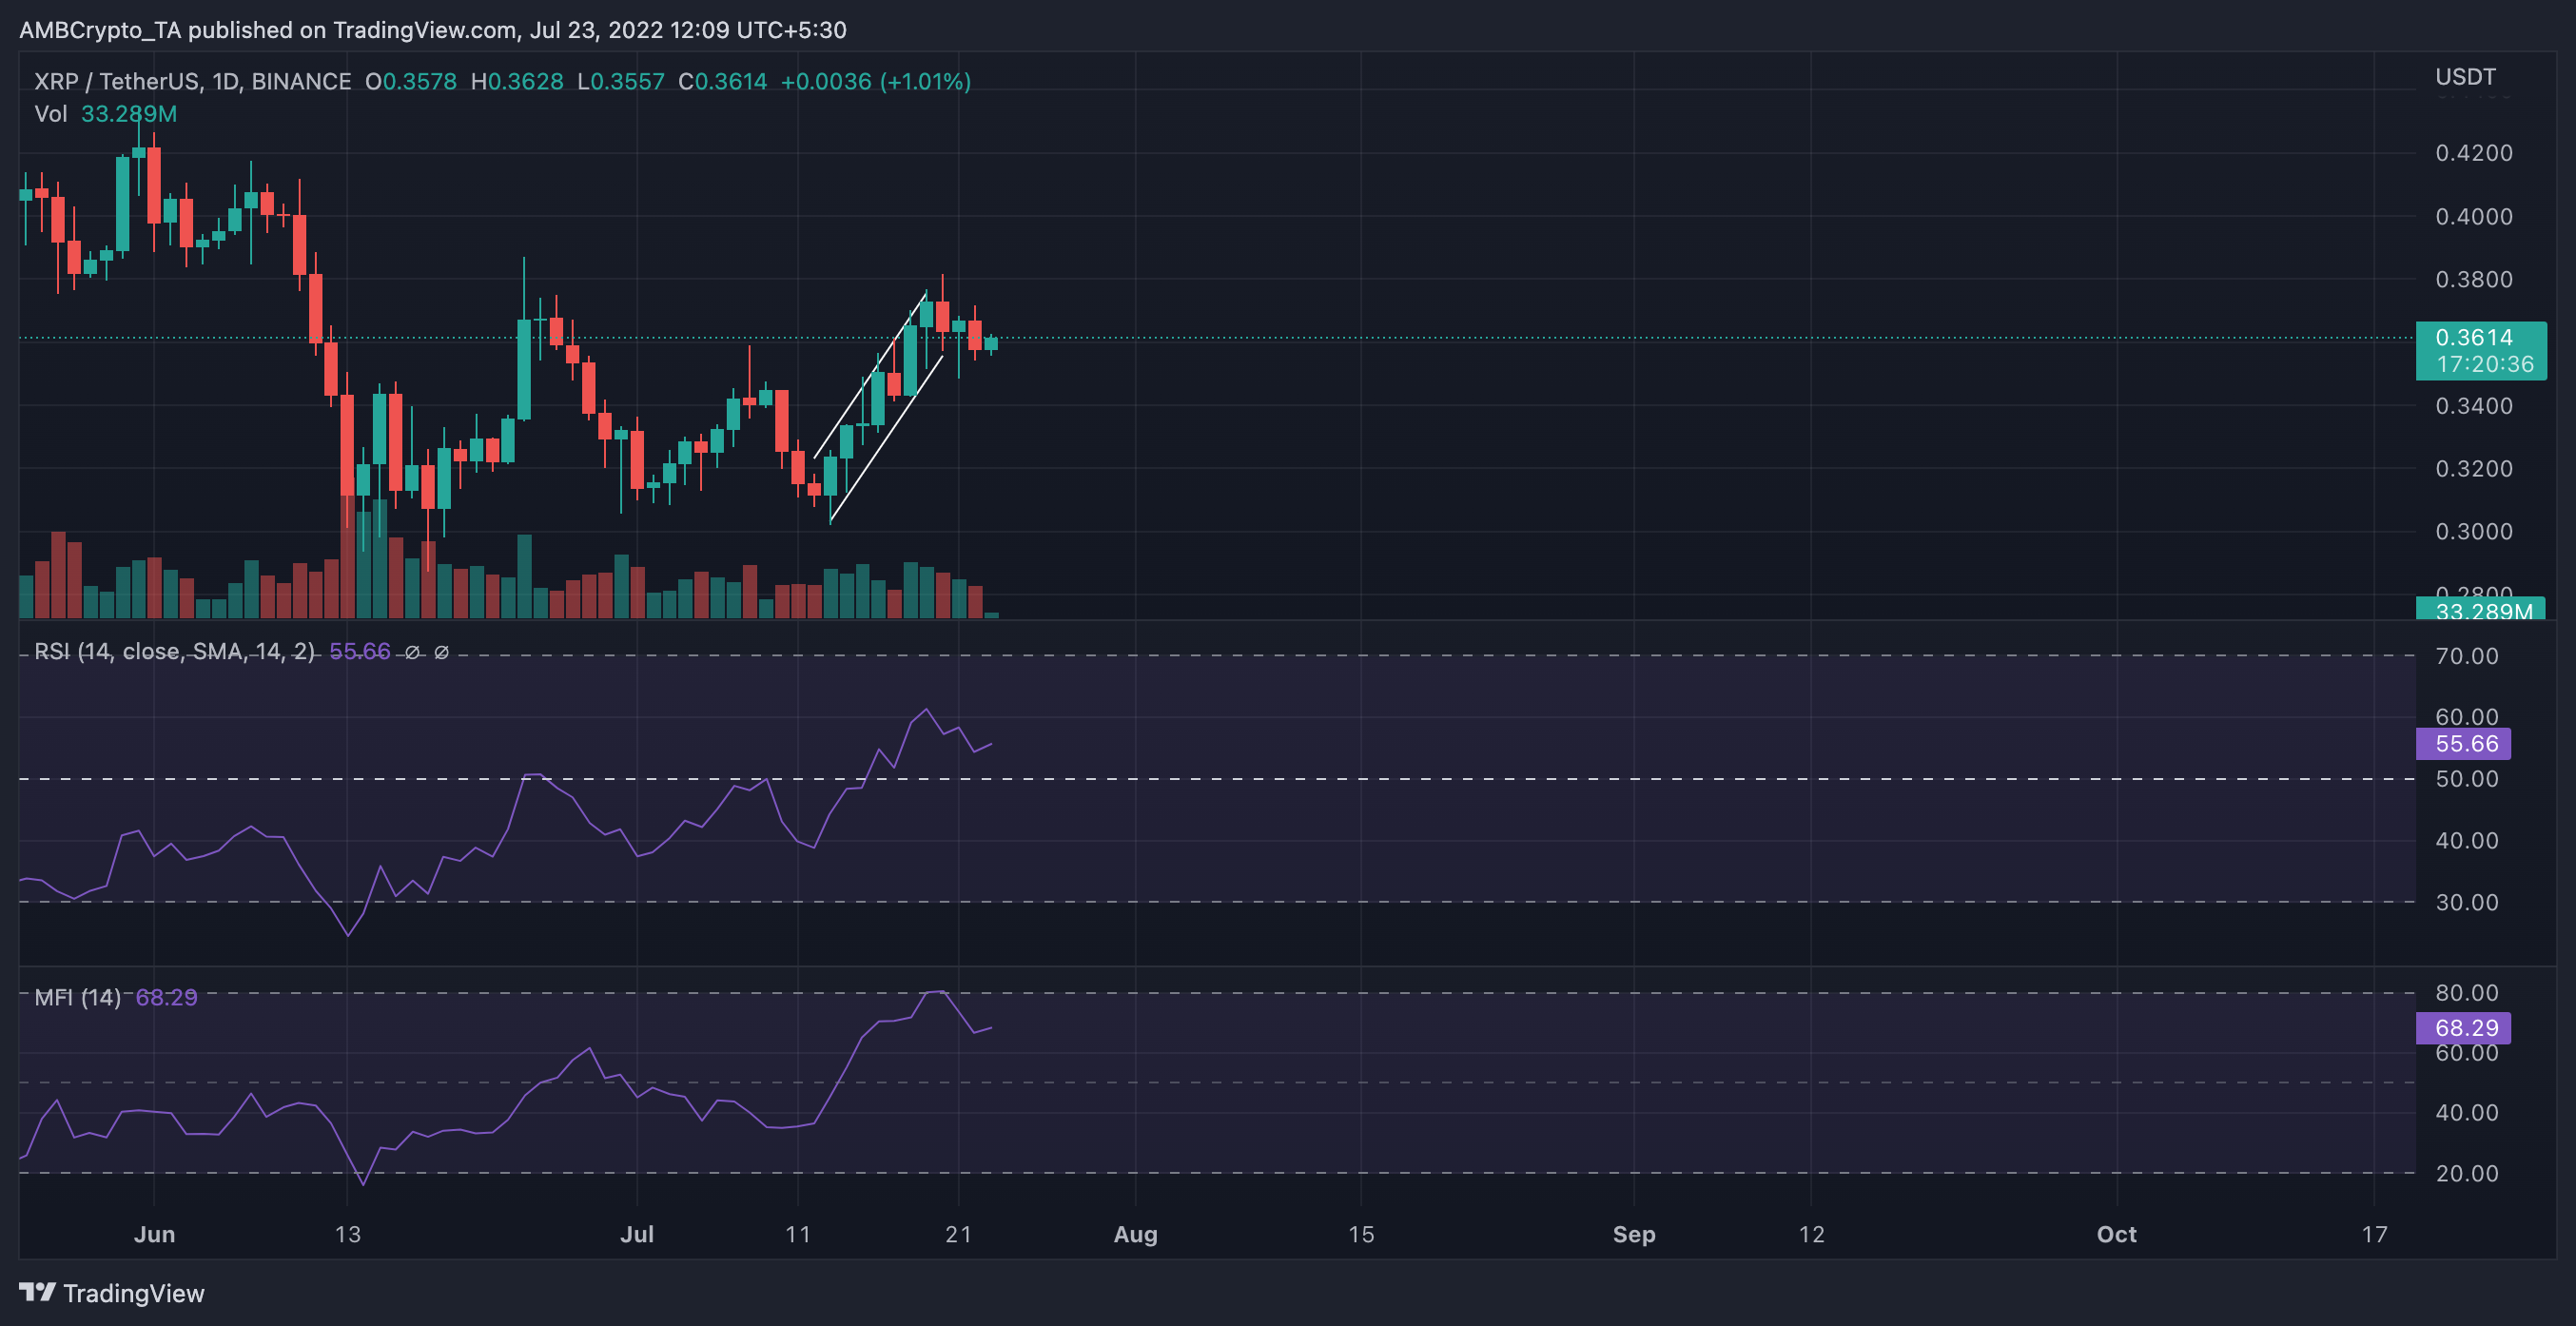Click the Jul label on time axis

tap(637, 1234)
